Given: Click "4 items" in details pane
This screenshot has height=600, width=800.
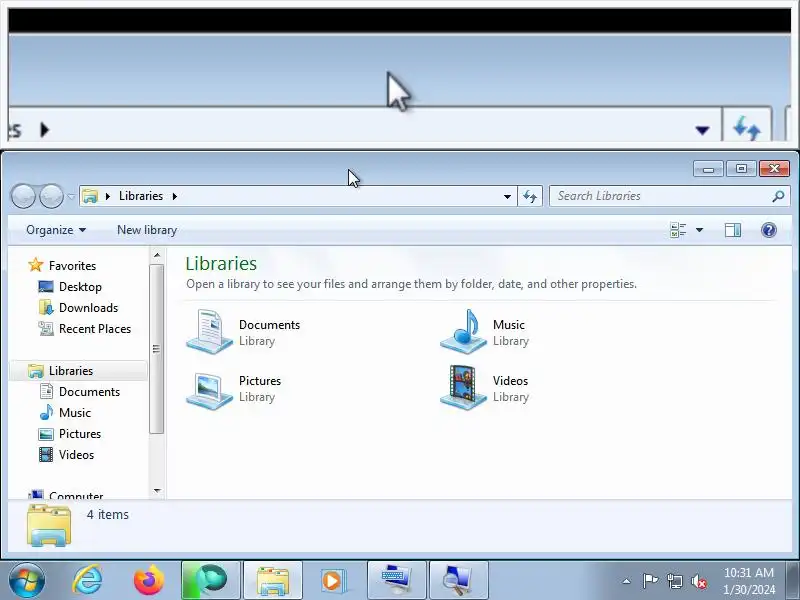Looking at the screenshot, I should 108,514.
